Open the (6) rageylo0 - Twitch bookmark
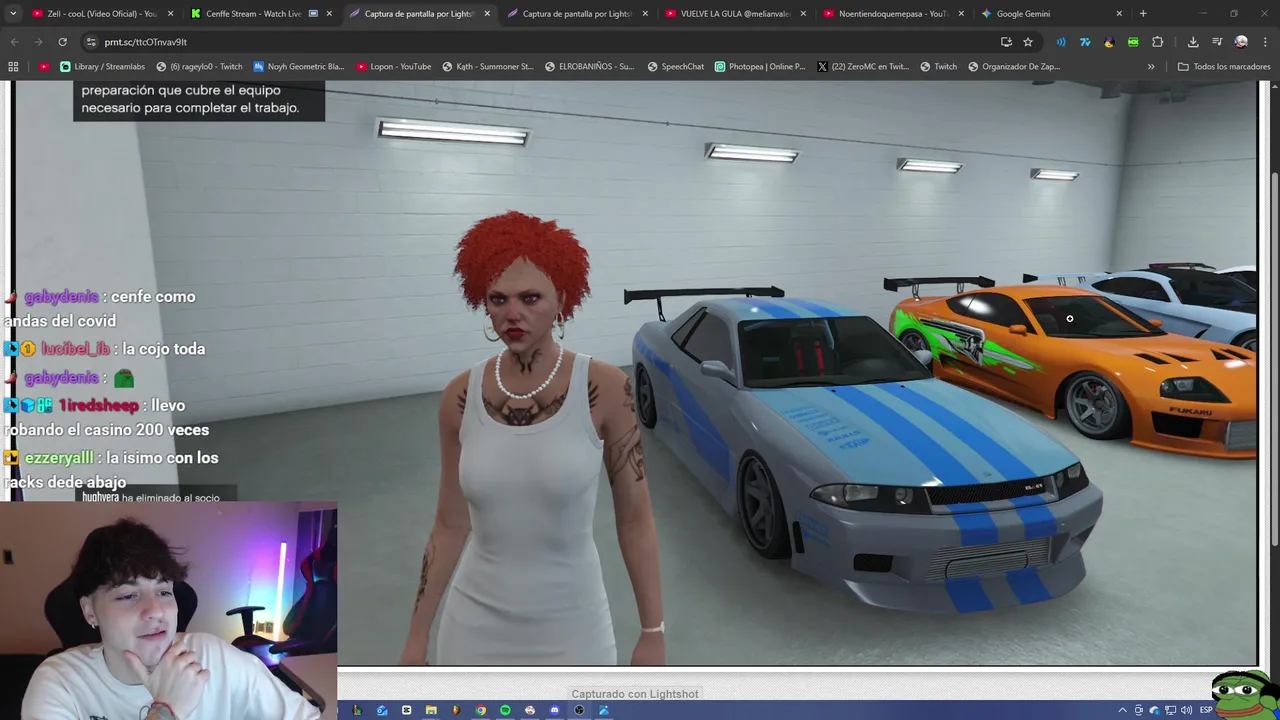Screen dimensions: 1280x720 tap(200, 67)
